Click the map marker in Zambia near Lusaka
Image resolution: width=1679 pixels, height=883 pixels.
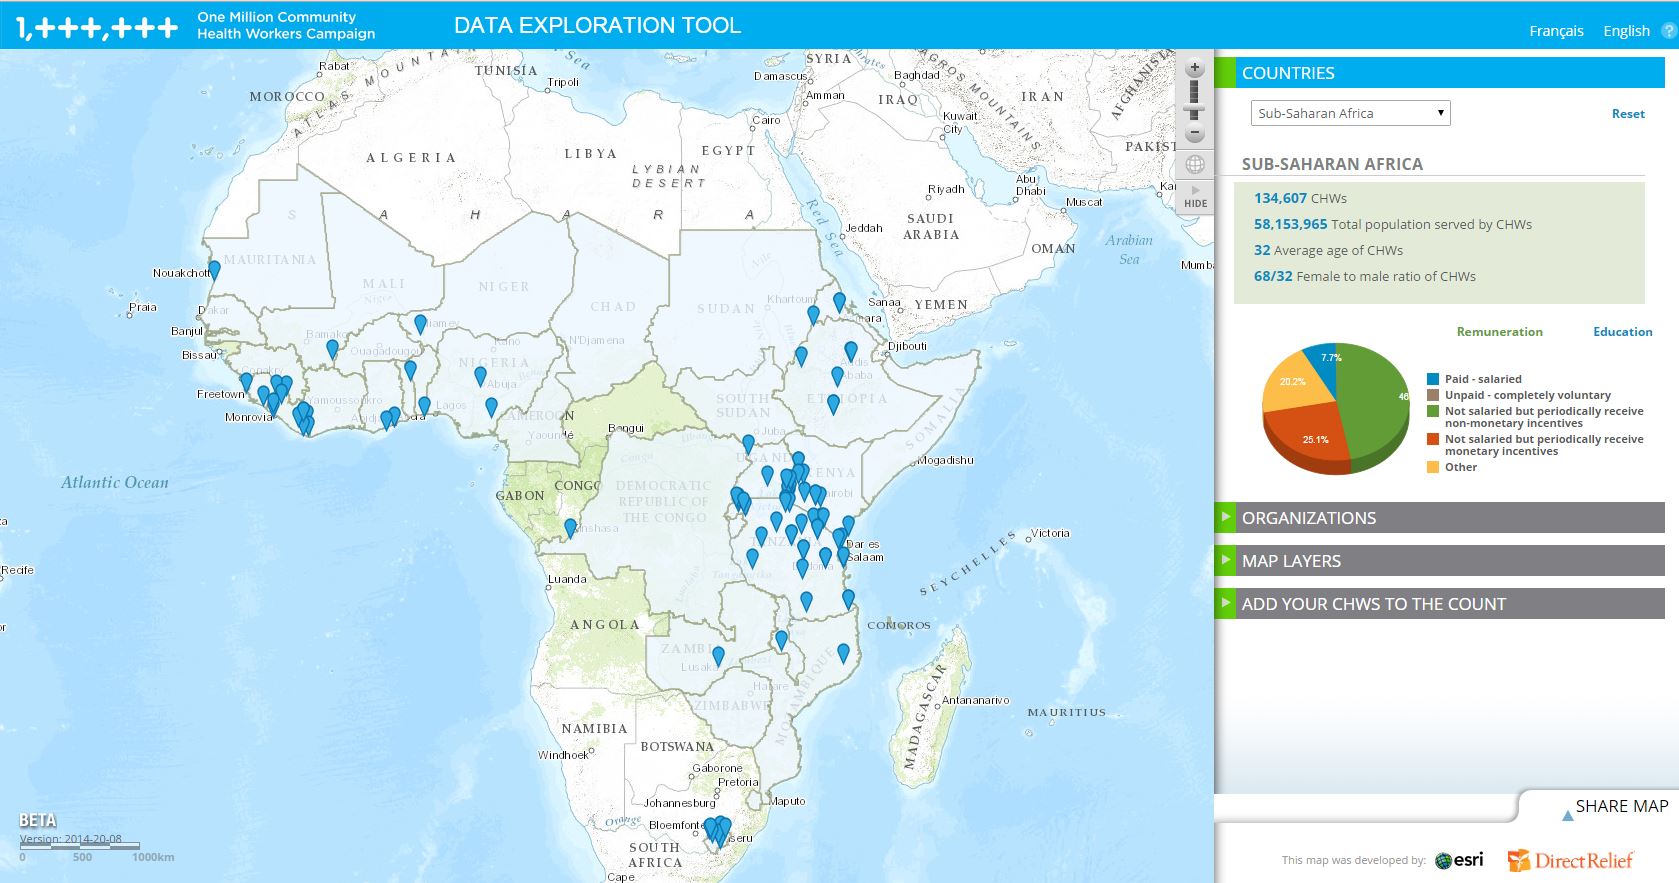[718, 656]
